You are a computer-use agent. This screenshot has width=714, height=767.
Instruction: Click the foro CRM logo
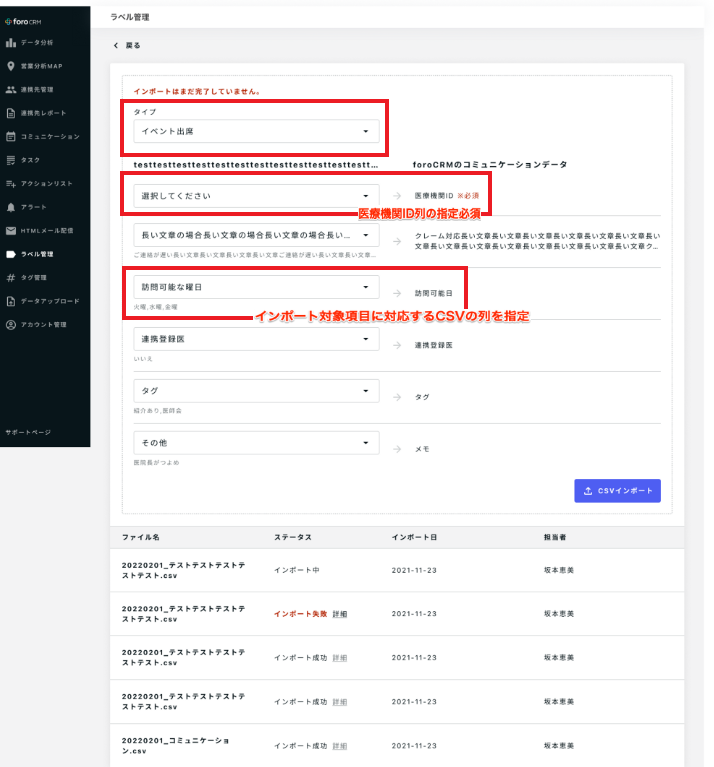coord(23,22)
